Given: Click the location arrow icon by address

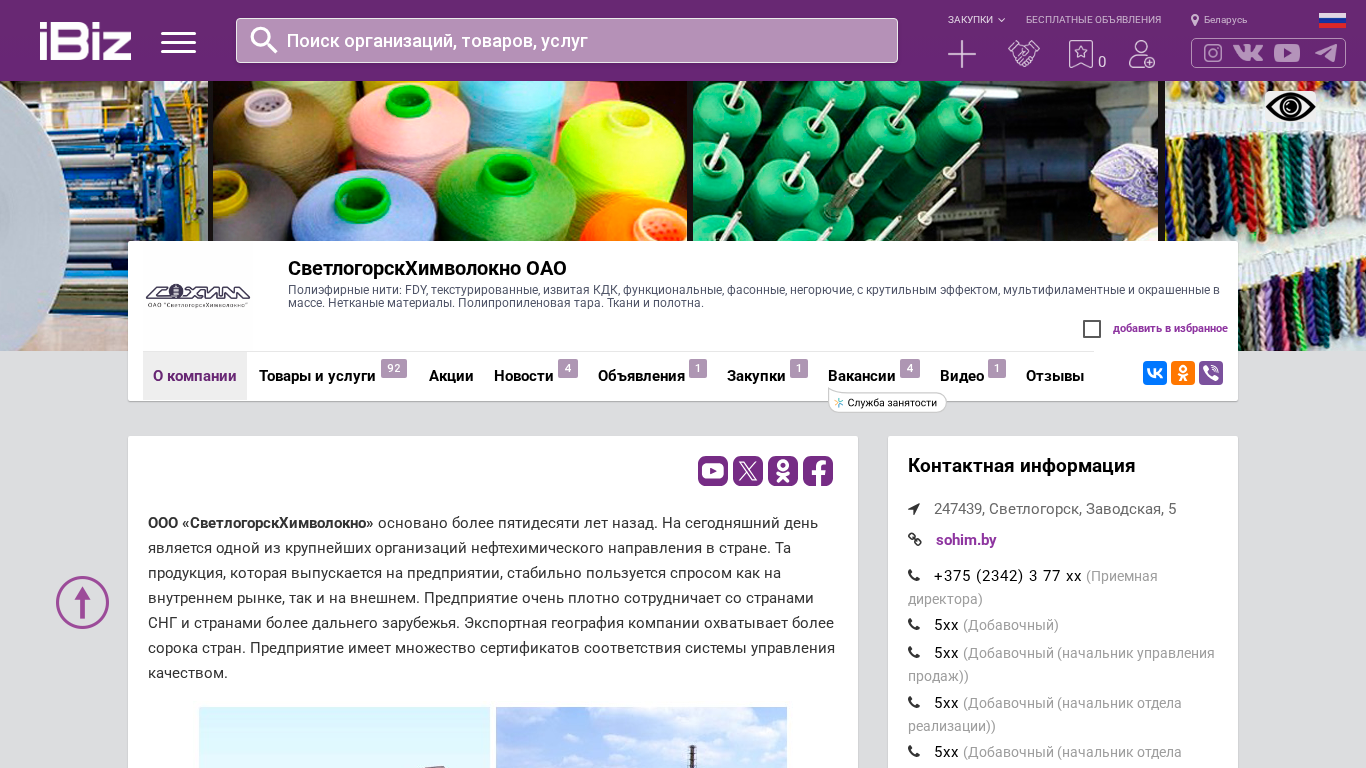Looking at the screenshot, I should 914,509.
